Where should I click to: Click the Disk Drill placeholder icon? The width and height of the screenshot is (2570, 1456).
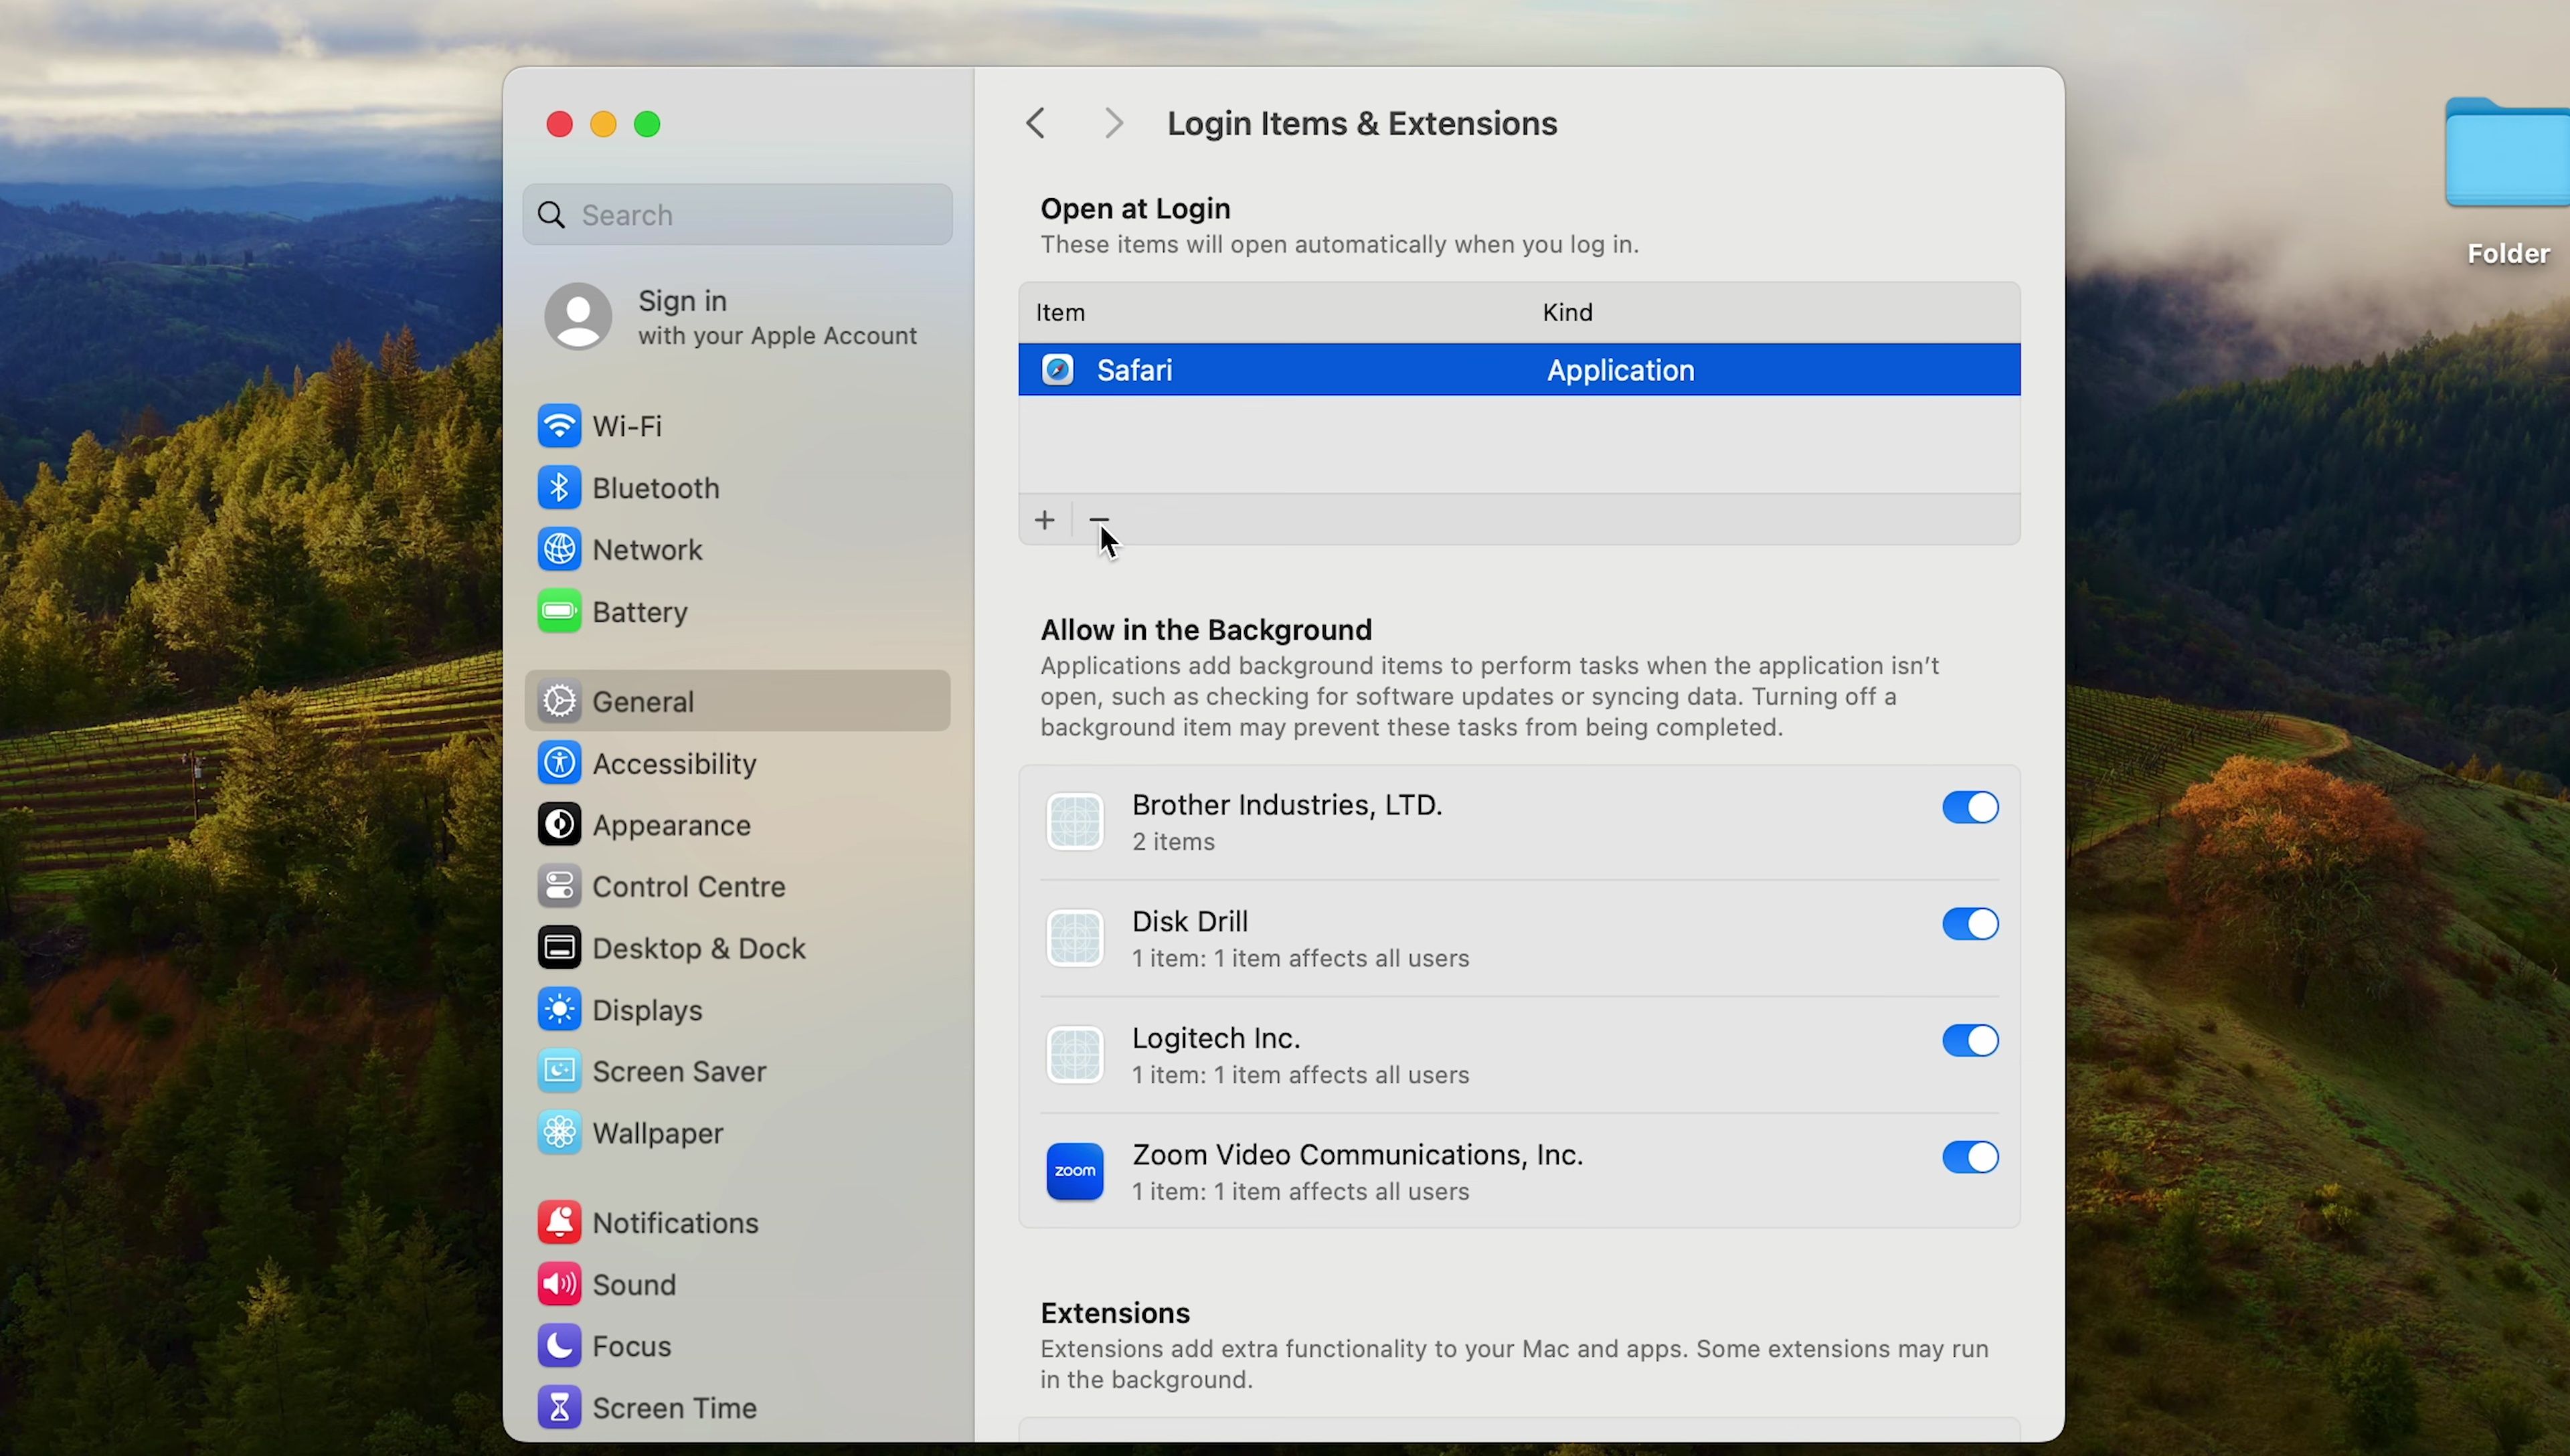click(x=1075, y=938)
